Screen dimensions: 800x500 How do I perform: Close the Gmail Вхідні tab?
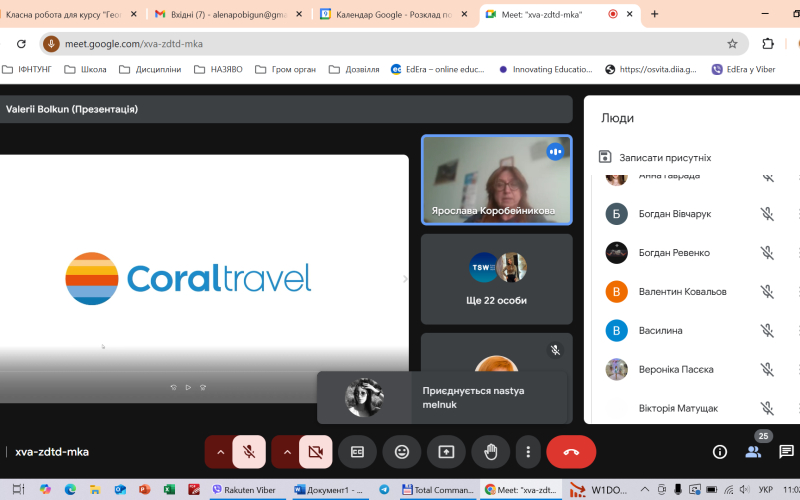pyautogui.click(x=299, y=14)
